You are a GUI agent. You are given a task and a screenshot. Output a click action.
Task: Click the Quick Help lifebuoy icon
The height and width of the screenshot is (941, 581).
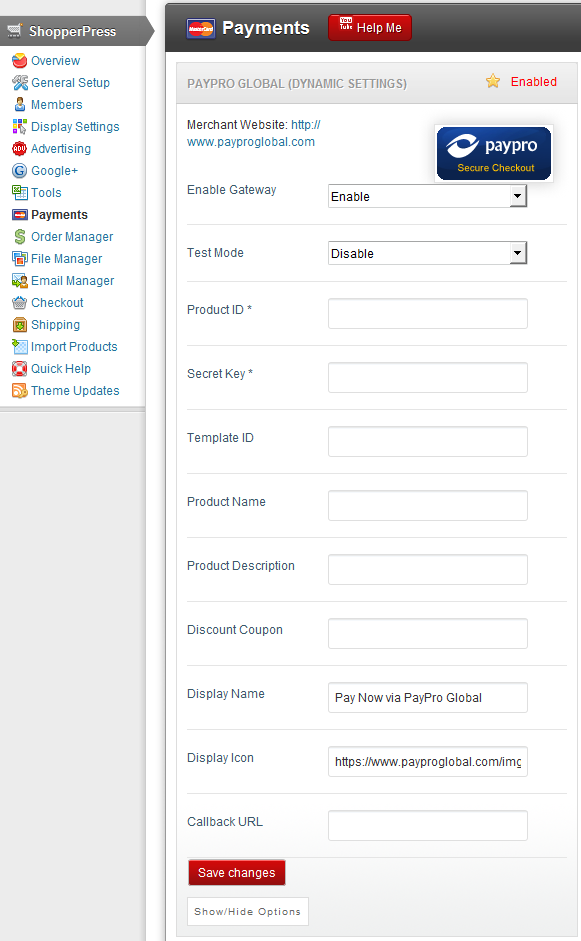pos(20,369)
